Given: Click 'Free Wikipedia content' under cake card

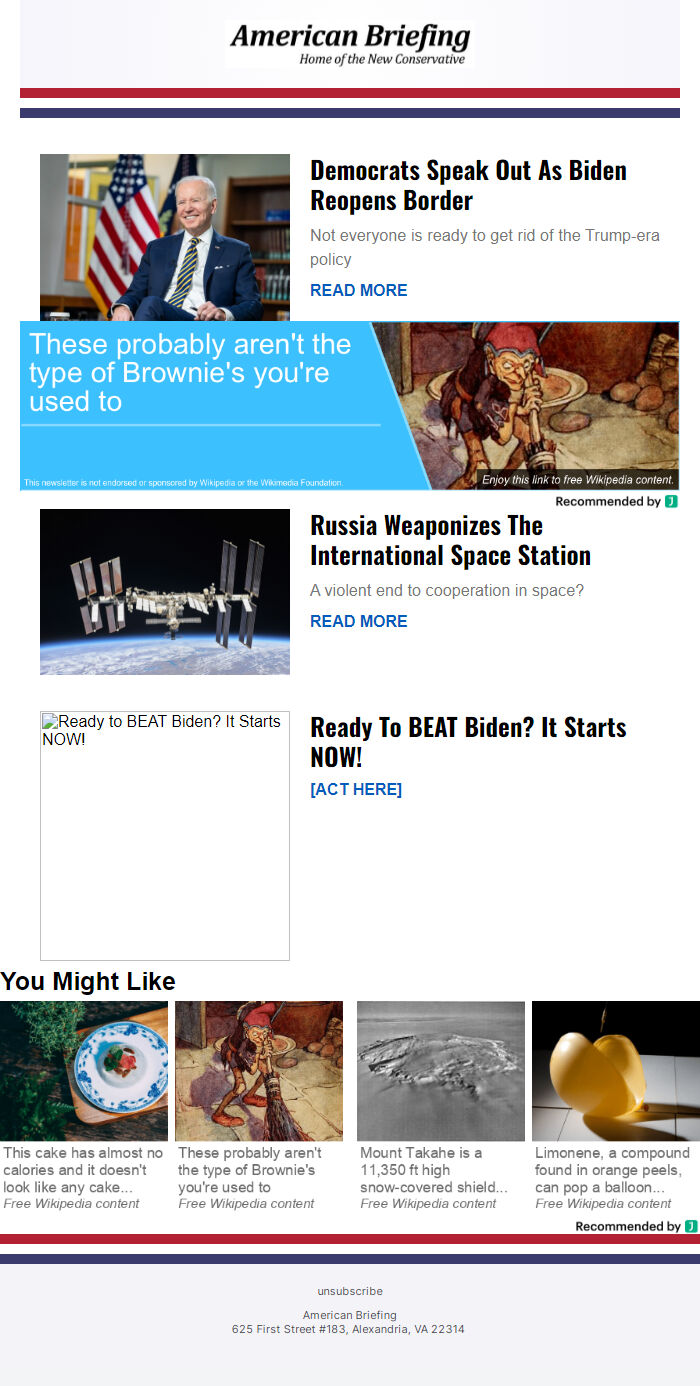Looking at the screenshot, I should (71, 1204).
